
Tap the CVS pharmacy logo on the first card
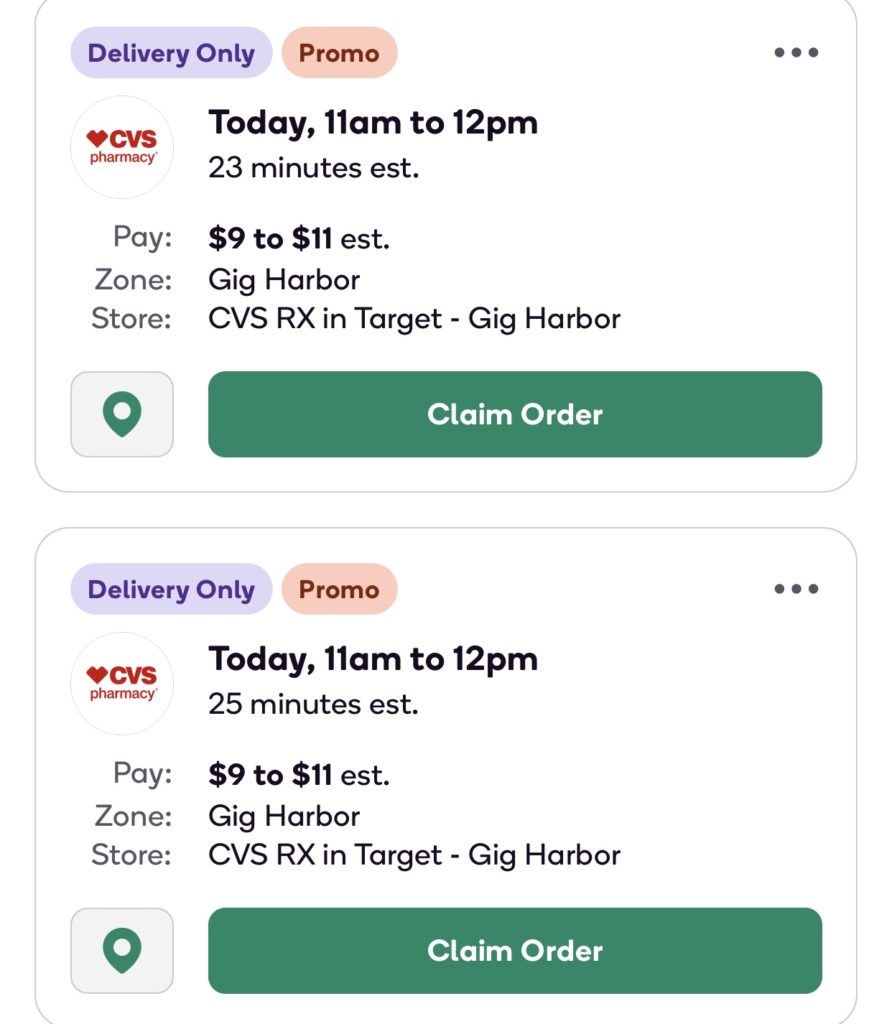[122, 147]
